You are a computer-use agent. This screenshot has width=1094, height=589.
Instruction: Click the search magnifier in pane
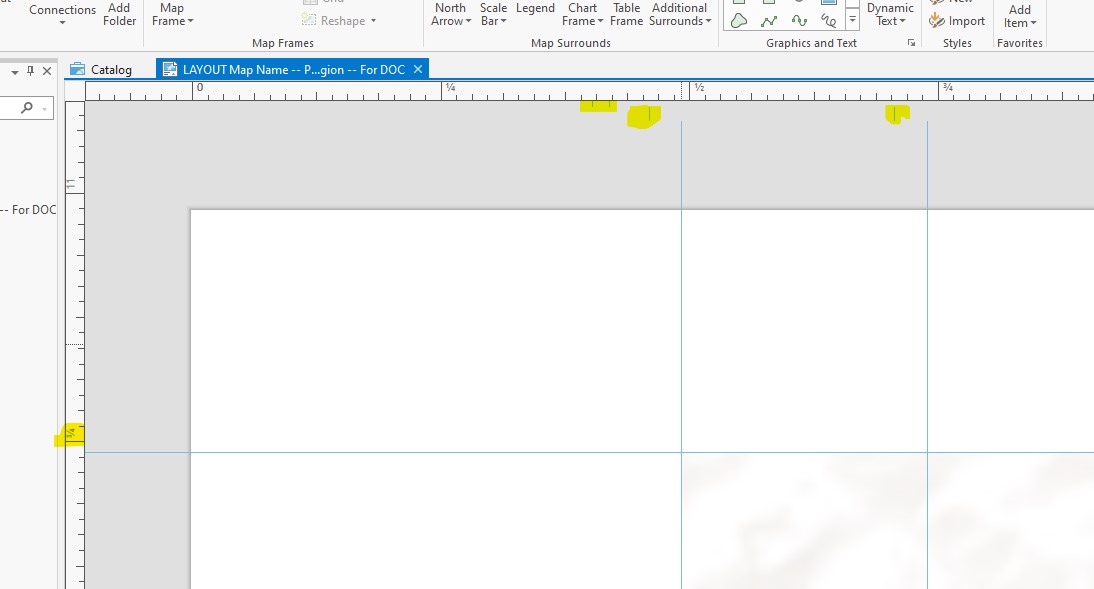coord(27,107)
